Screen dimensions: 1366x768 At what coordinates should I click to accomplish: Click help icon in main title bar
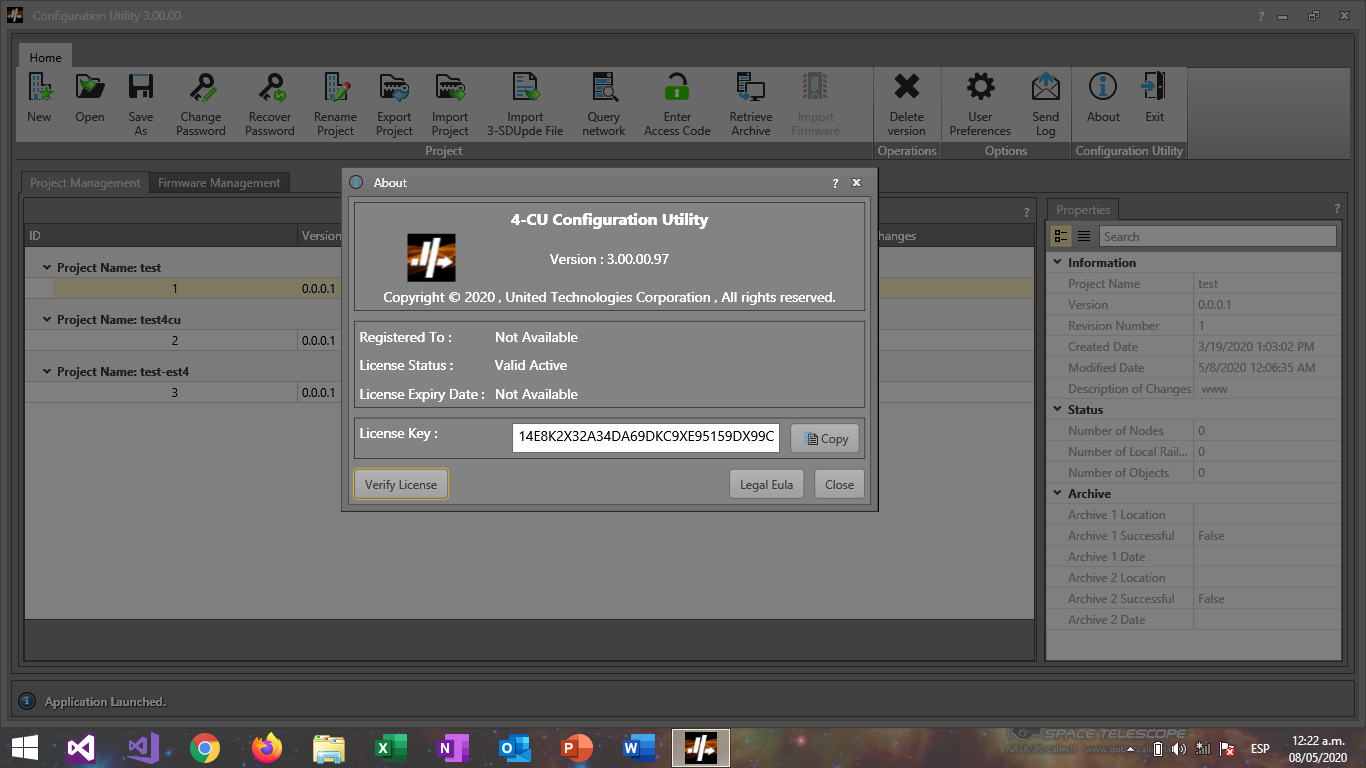[x=1262, y=16]
